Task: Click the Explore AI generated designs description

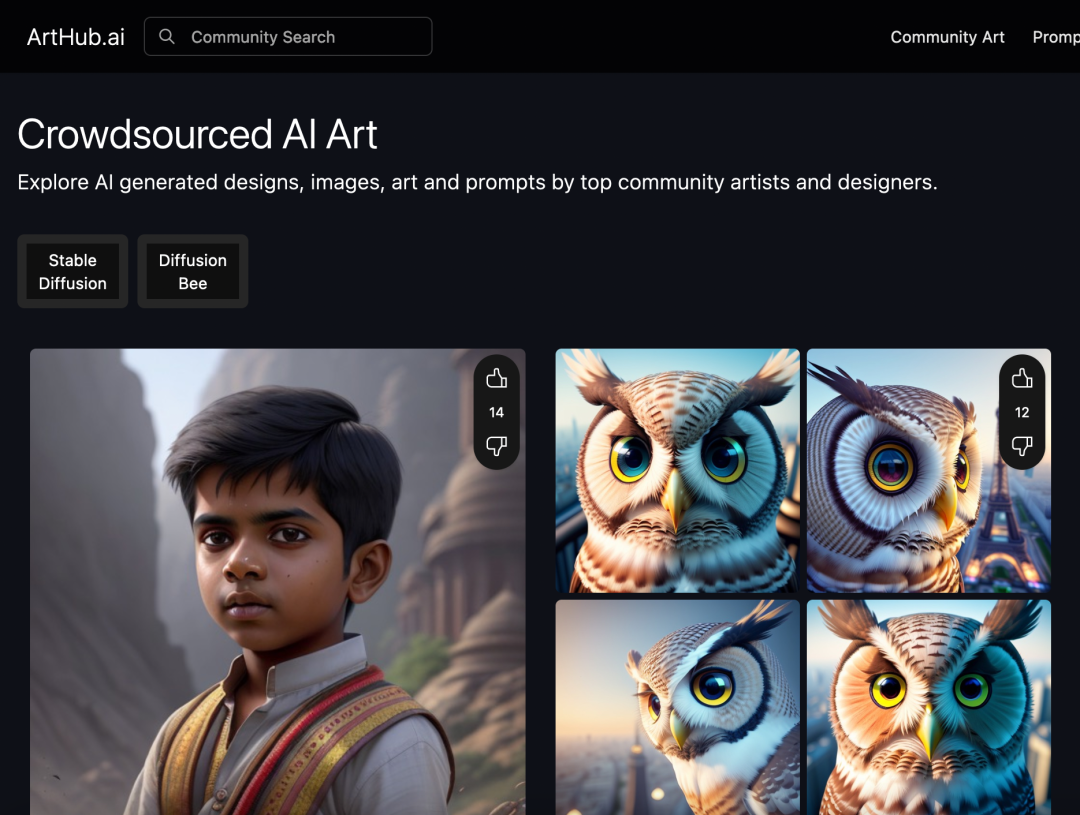Action: [x=477, y=183]
